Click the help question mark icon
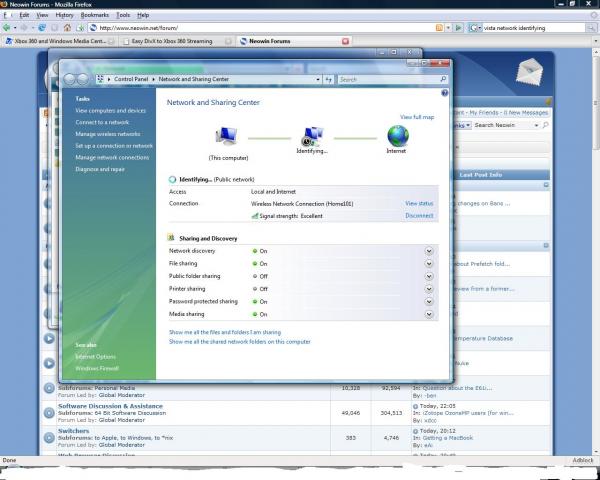This screenshot has width=600, height=480. [444, 93]
